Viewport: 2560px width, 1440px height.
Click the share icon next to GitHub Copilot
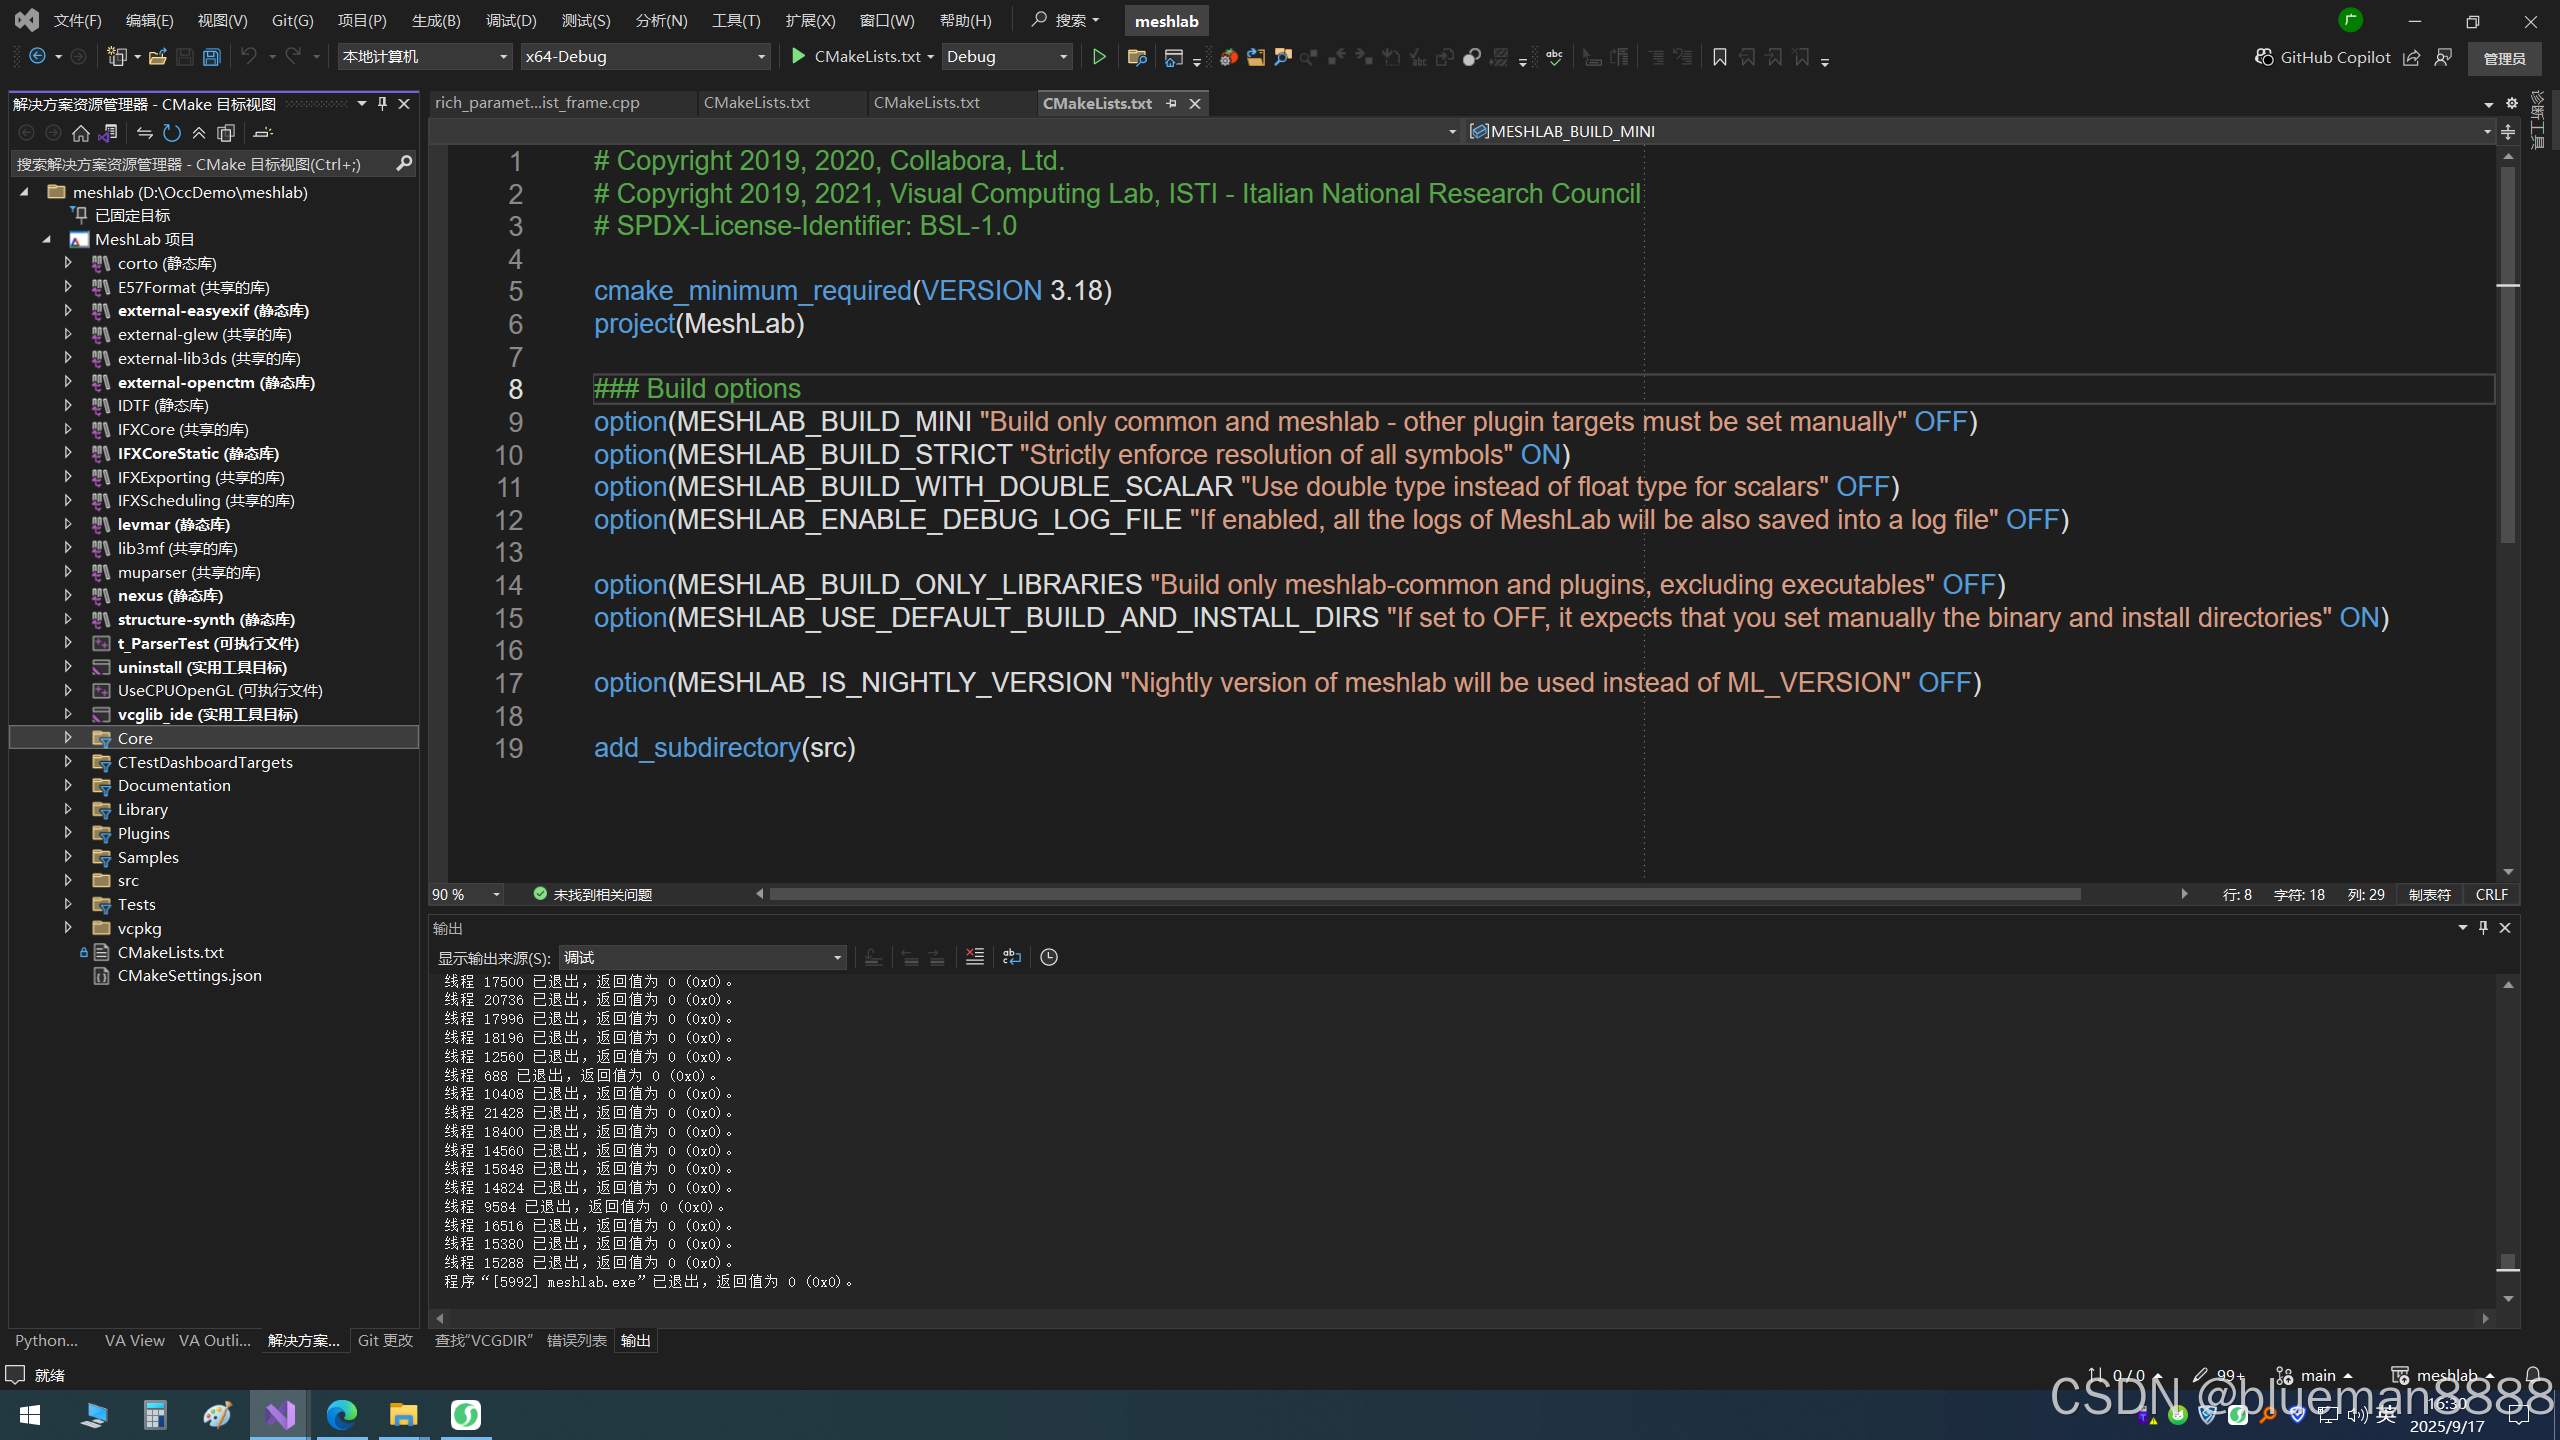[2412, 57]
